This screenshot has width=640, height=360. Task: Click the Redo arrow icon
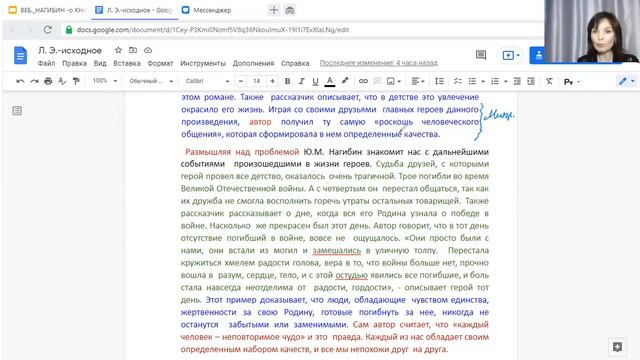34,81
